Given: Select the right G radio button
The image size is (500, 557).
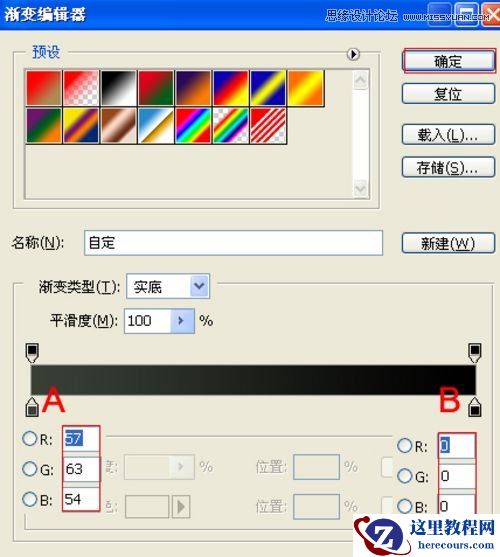Looking at the screenshot, I should click(x=404, y=476).
